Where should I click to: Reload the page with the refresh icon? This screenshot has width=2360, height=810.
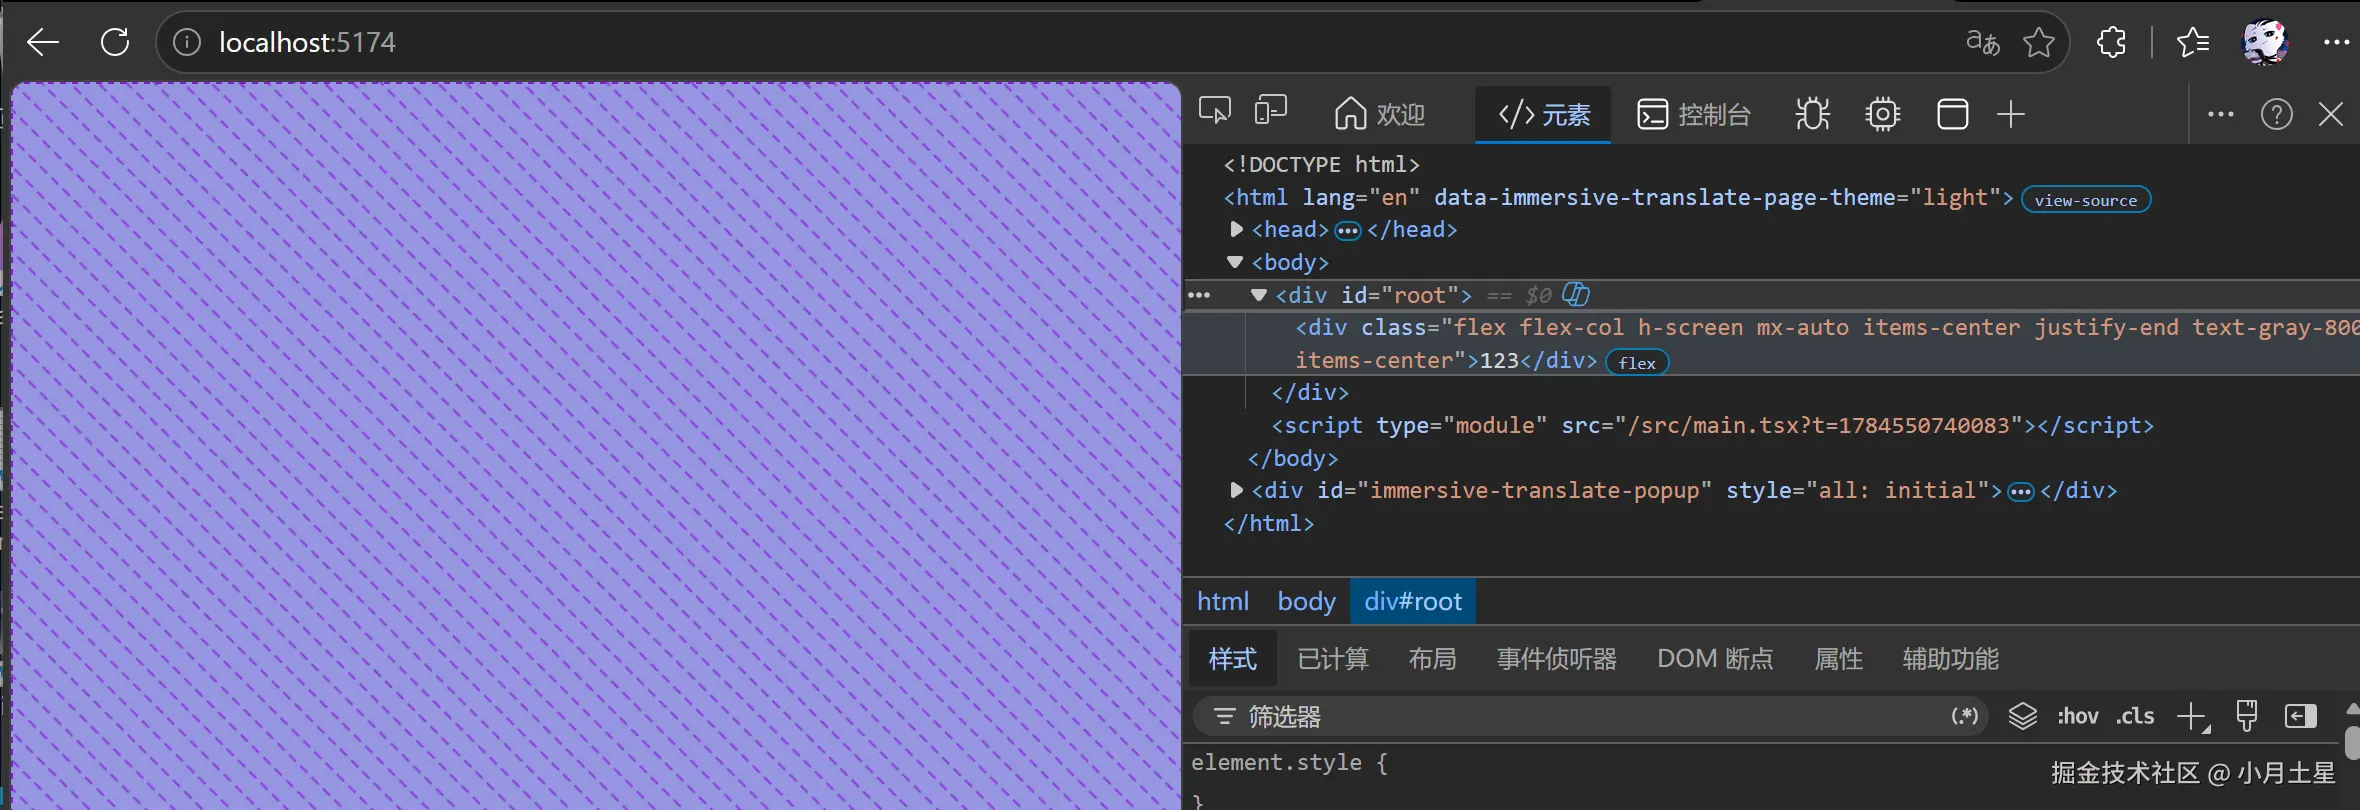pos(115,42)
